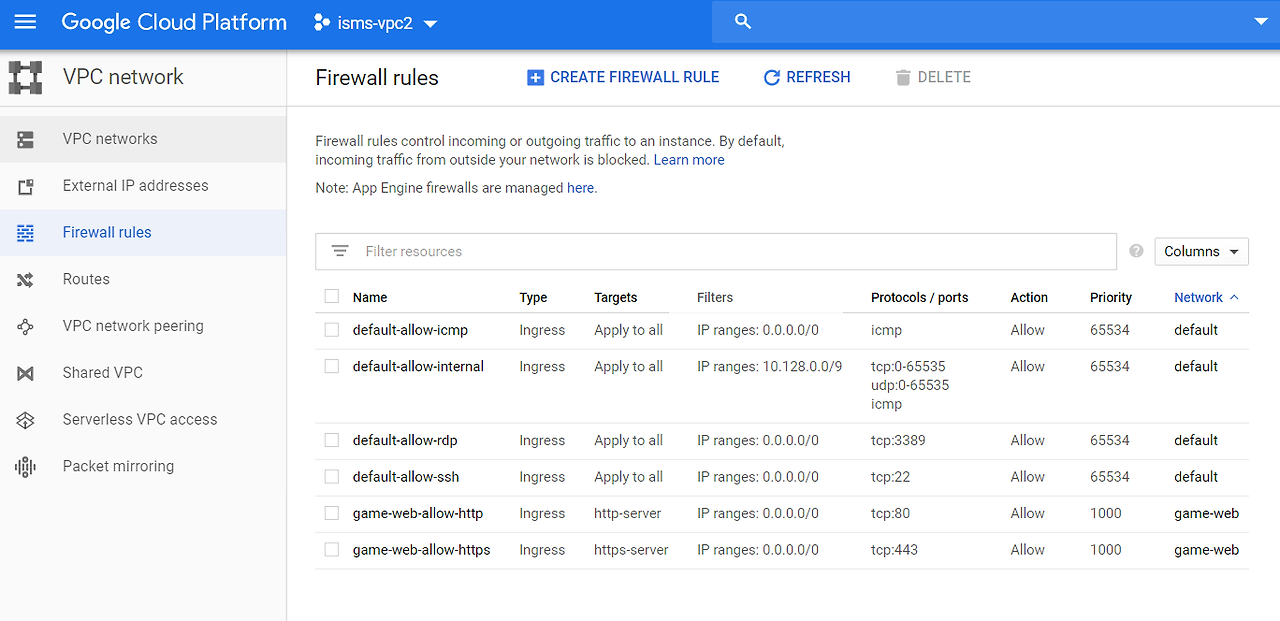Open Shared VPC menu item
Screen dimensions: 1280x621
pyautogui.click(x=143, y=373)
